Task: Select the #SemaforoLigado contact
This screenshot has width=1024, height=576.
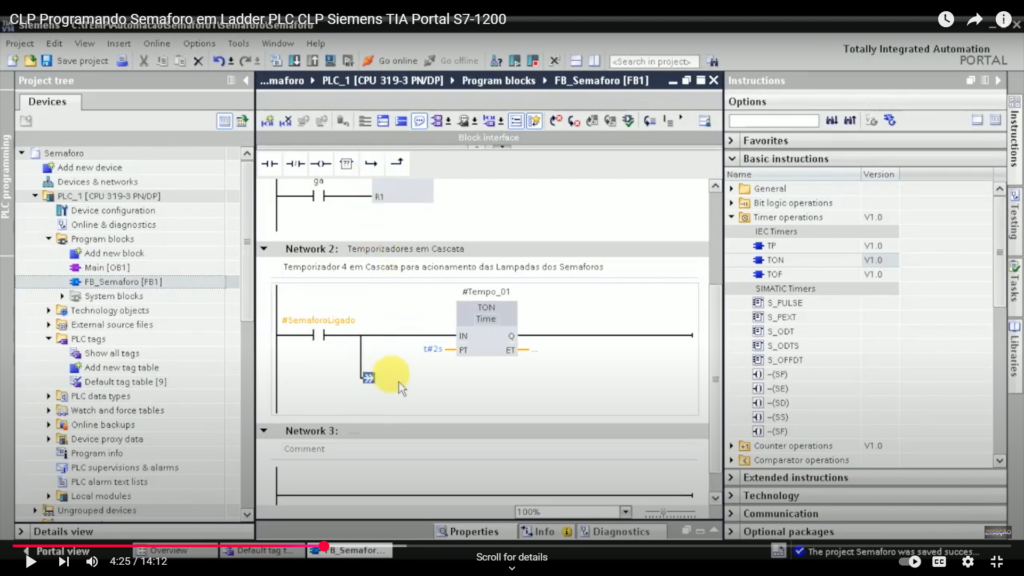Action: [319, 336]
